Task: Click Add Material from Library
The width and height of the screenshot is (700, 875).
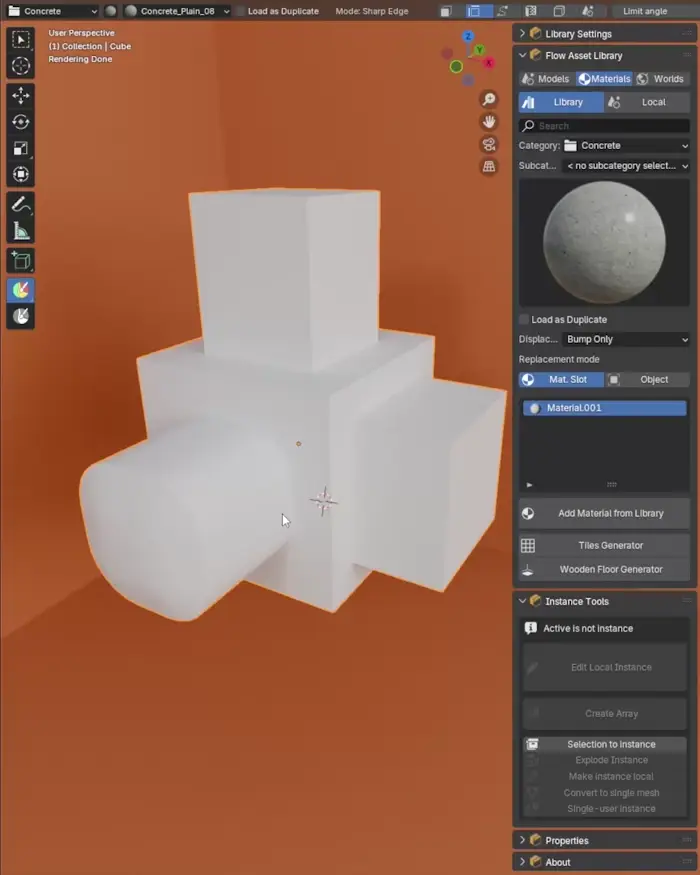Action: 604,513
